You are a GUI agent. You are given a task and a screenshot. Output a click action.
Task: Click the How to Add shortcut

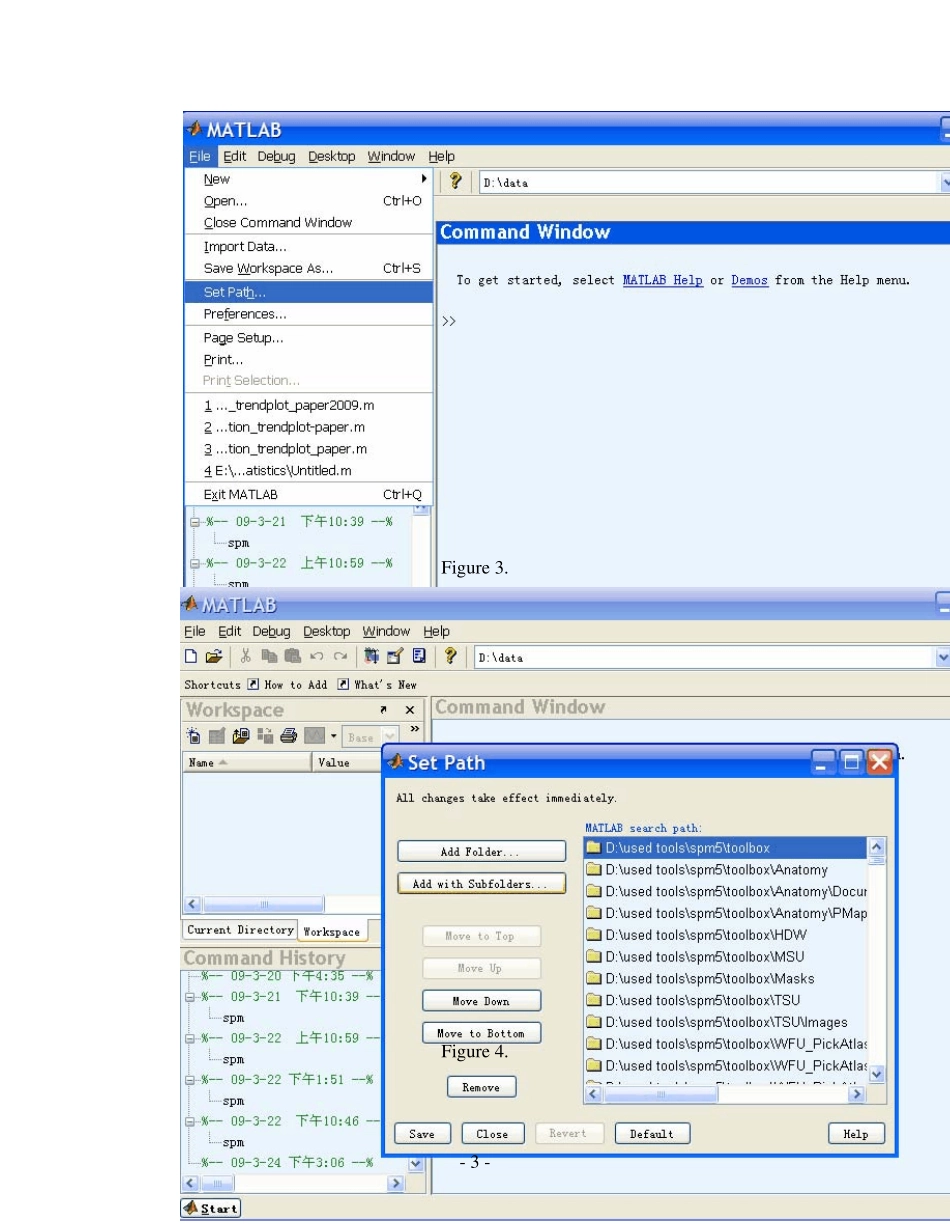tap(286, 685)
